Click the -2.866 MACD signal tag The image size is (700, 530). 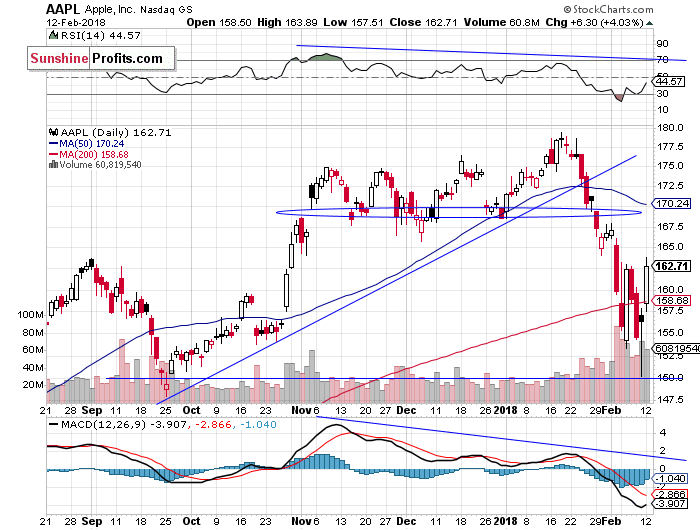pyautogui.click(x=671, y=494)
